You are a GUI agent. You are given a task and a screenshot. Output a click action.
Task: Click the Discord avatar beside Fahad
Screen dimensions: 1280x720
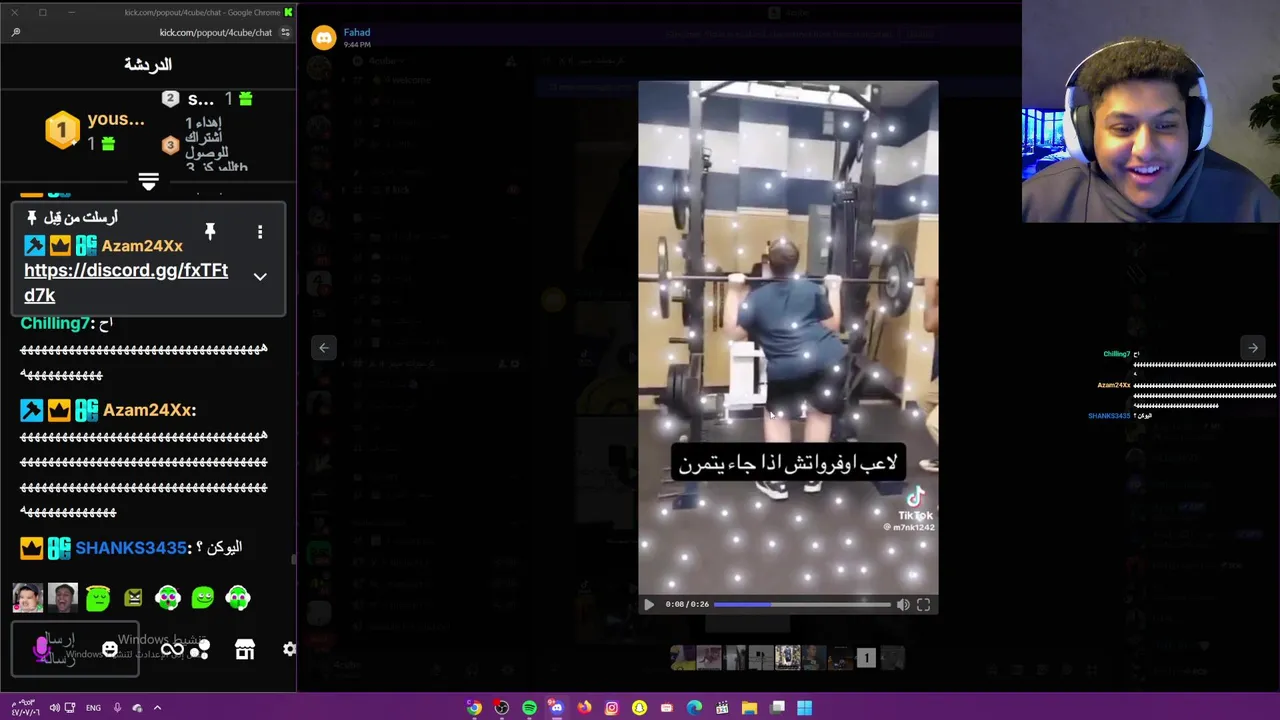coord(323,38)
